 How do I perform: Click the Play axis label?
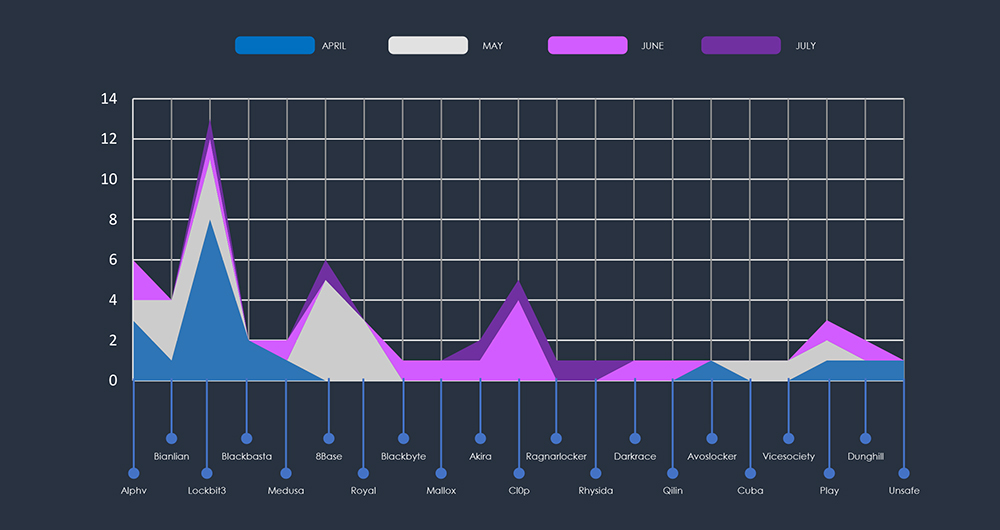tap(829, 491)
